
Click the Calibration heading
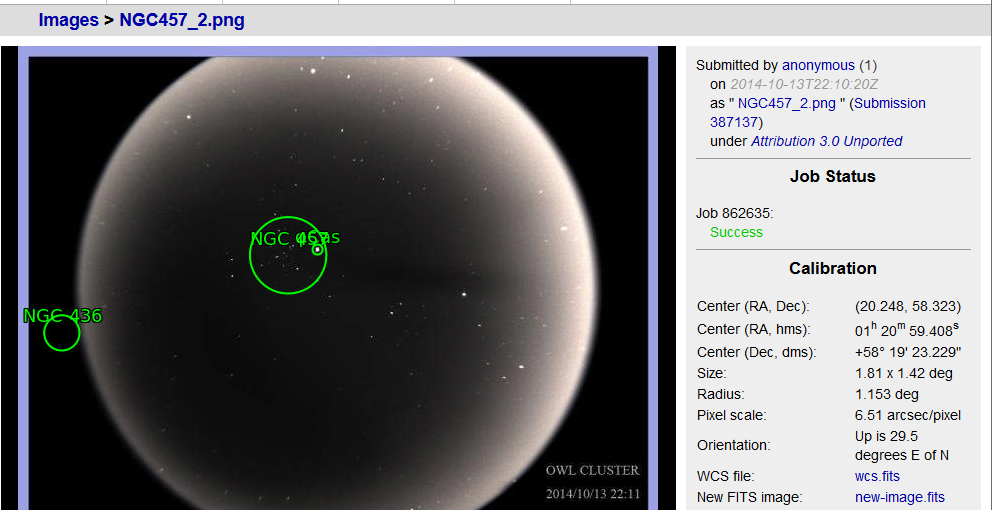pos(833,268)
